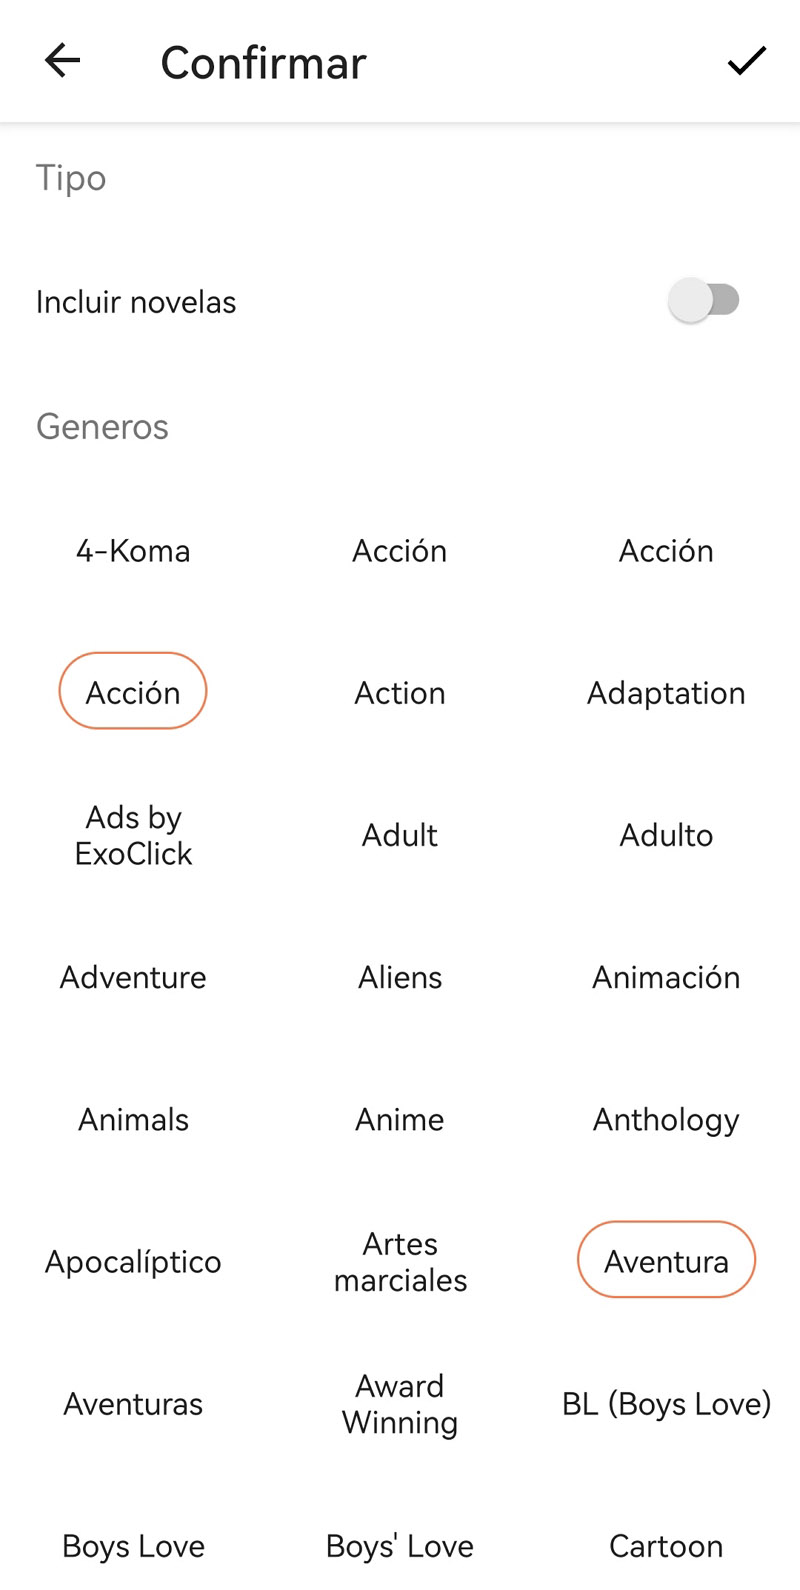Pick the Award Winning genre
The width and height of the screenshot is (800, 1590).
pos(400,1404)
